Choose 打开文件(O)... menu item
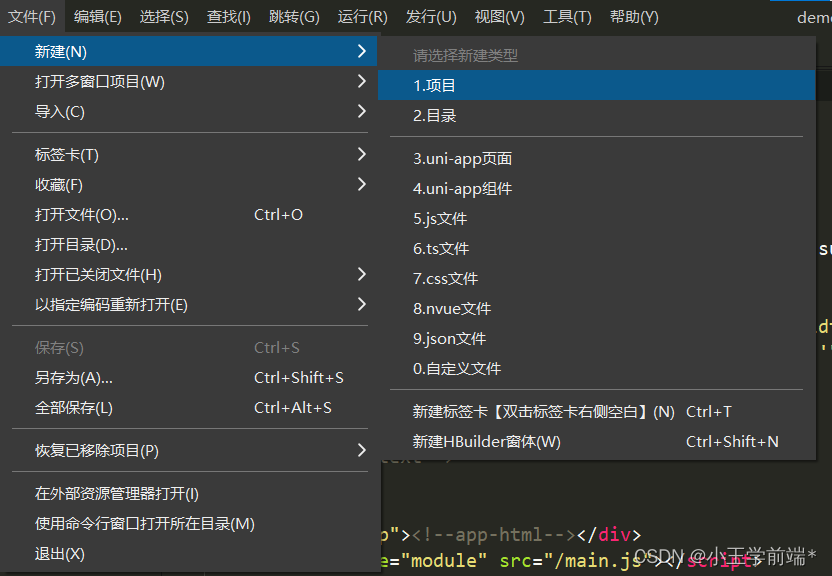 click(x=188, y=215)
